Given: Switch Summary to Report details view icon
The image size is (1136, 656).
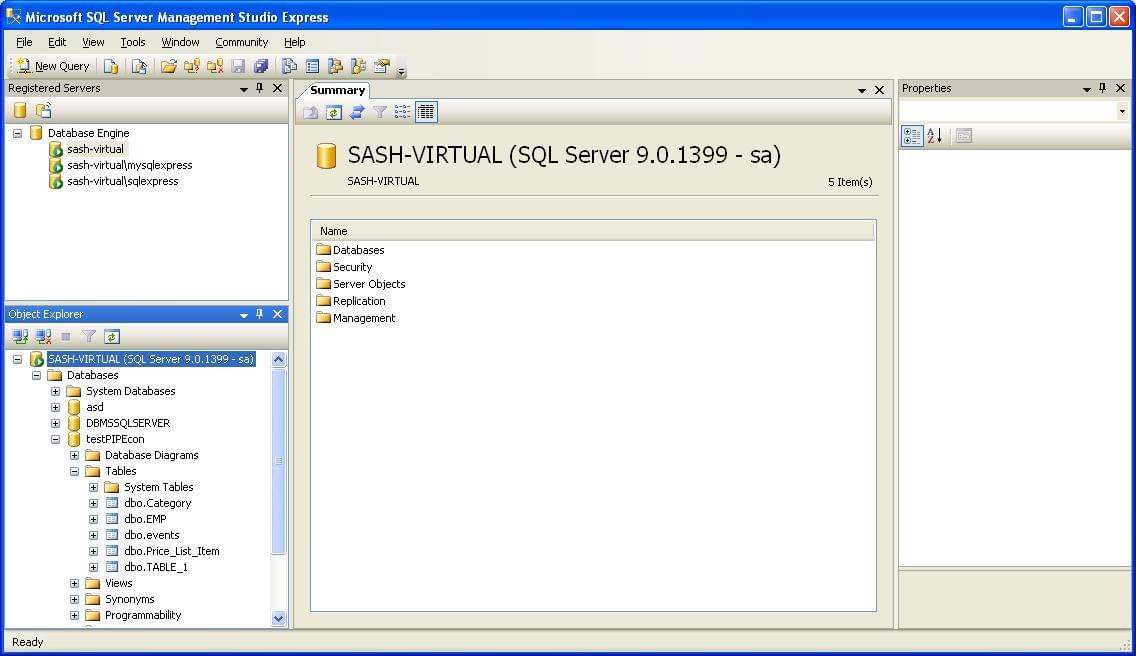Looking at the screenshot, I should (x=426, y=112).
